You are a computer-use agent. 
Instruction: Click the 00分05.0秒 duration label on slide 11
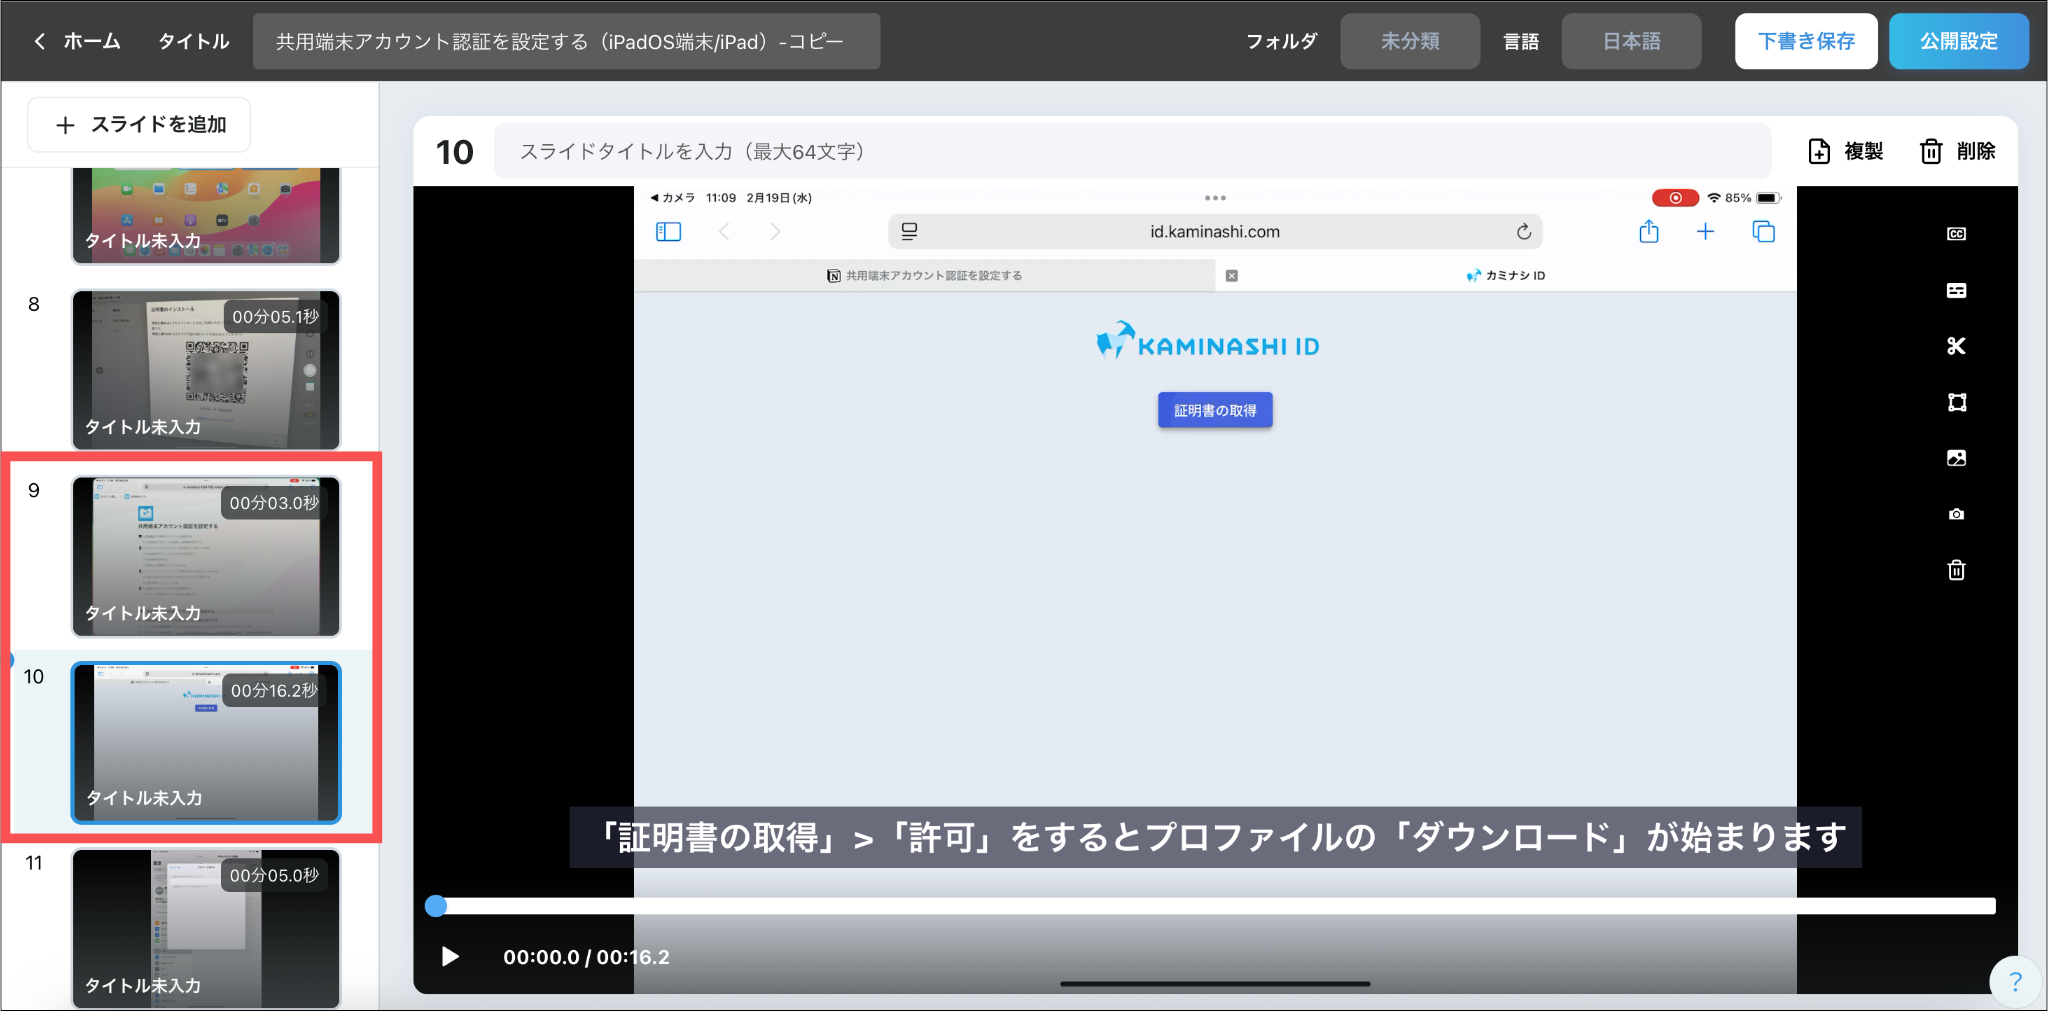[x=274, y=876]
